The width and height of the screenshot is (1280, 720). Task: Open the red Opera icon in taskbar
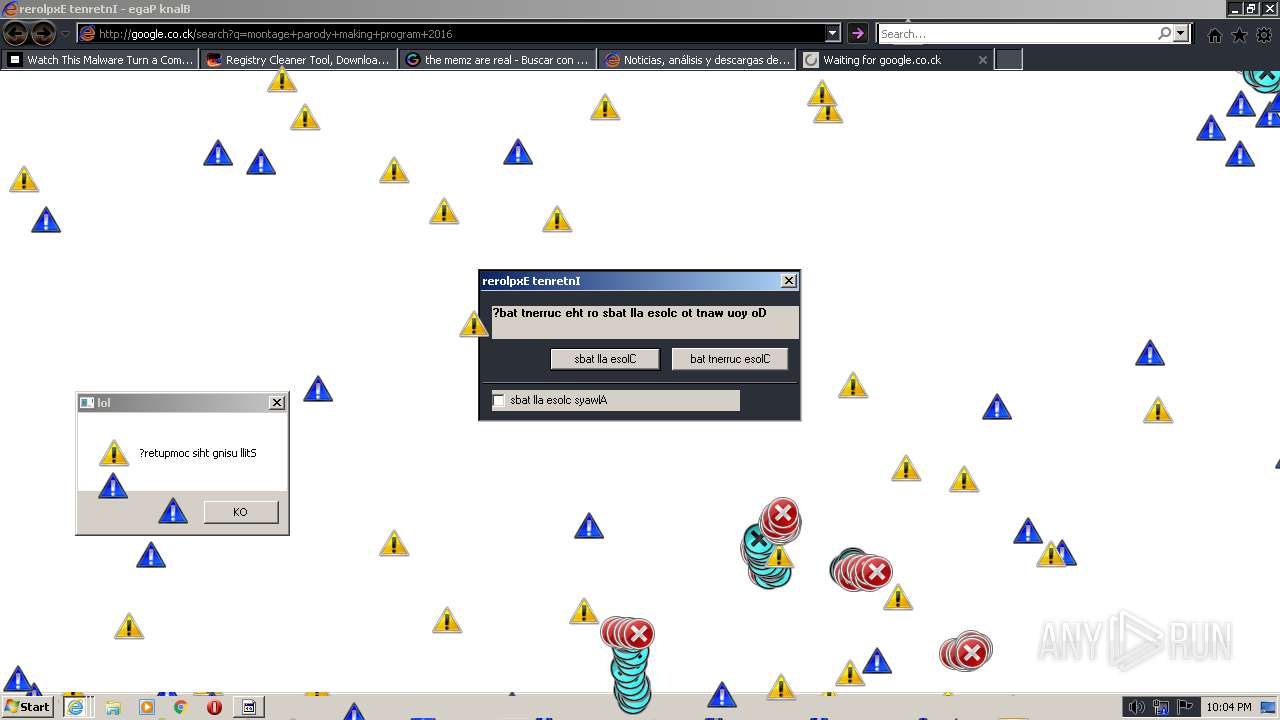click(214, 707)
